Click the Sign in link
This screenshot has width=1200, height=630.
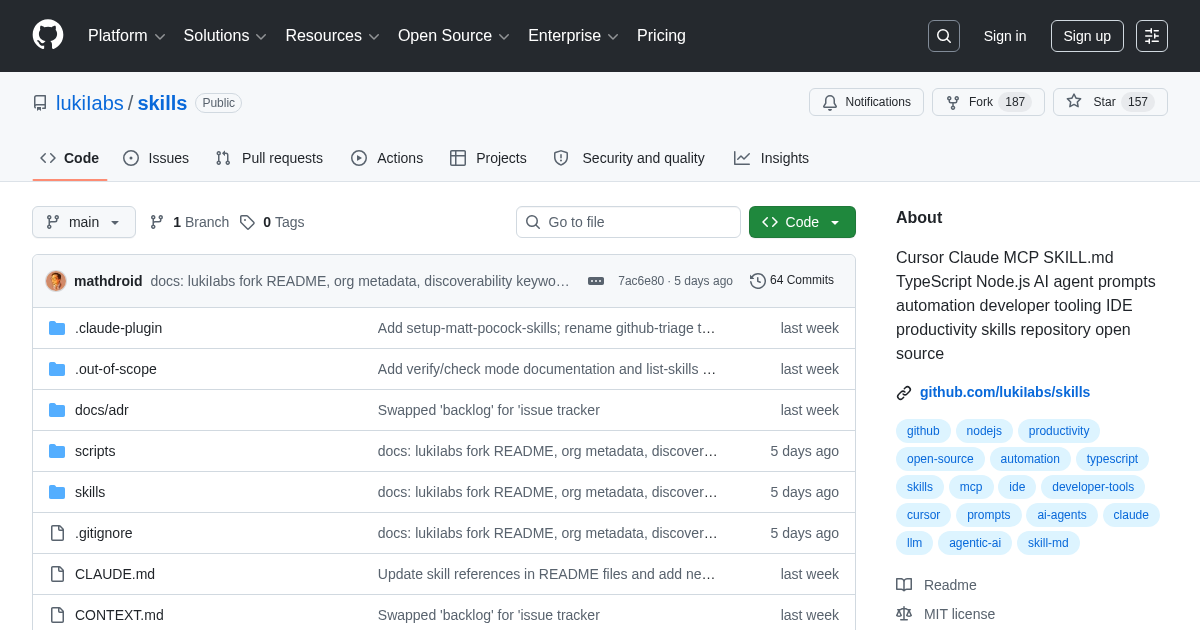click(x=1005, y=36)
